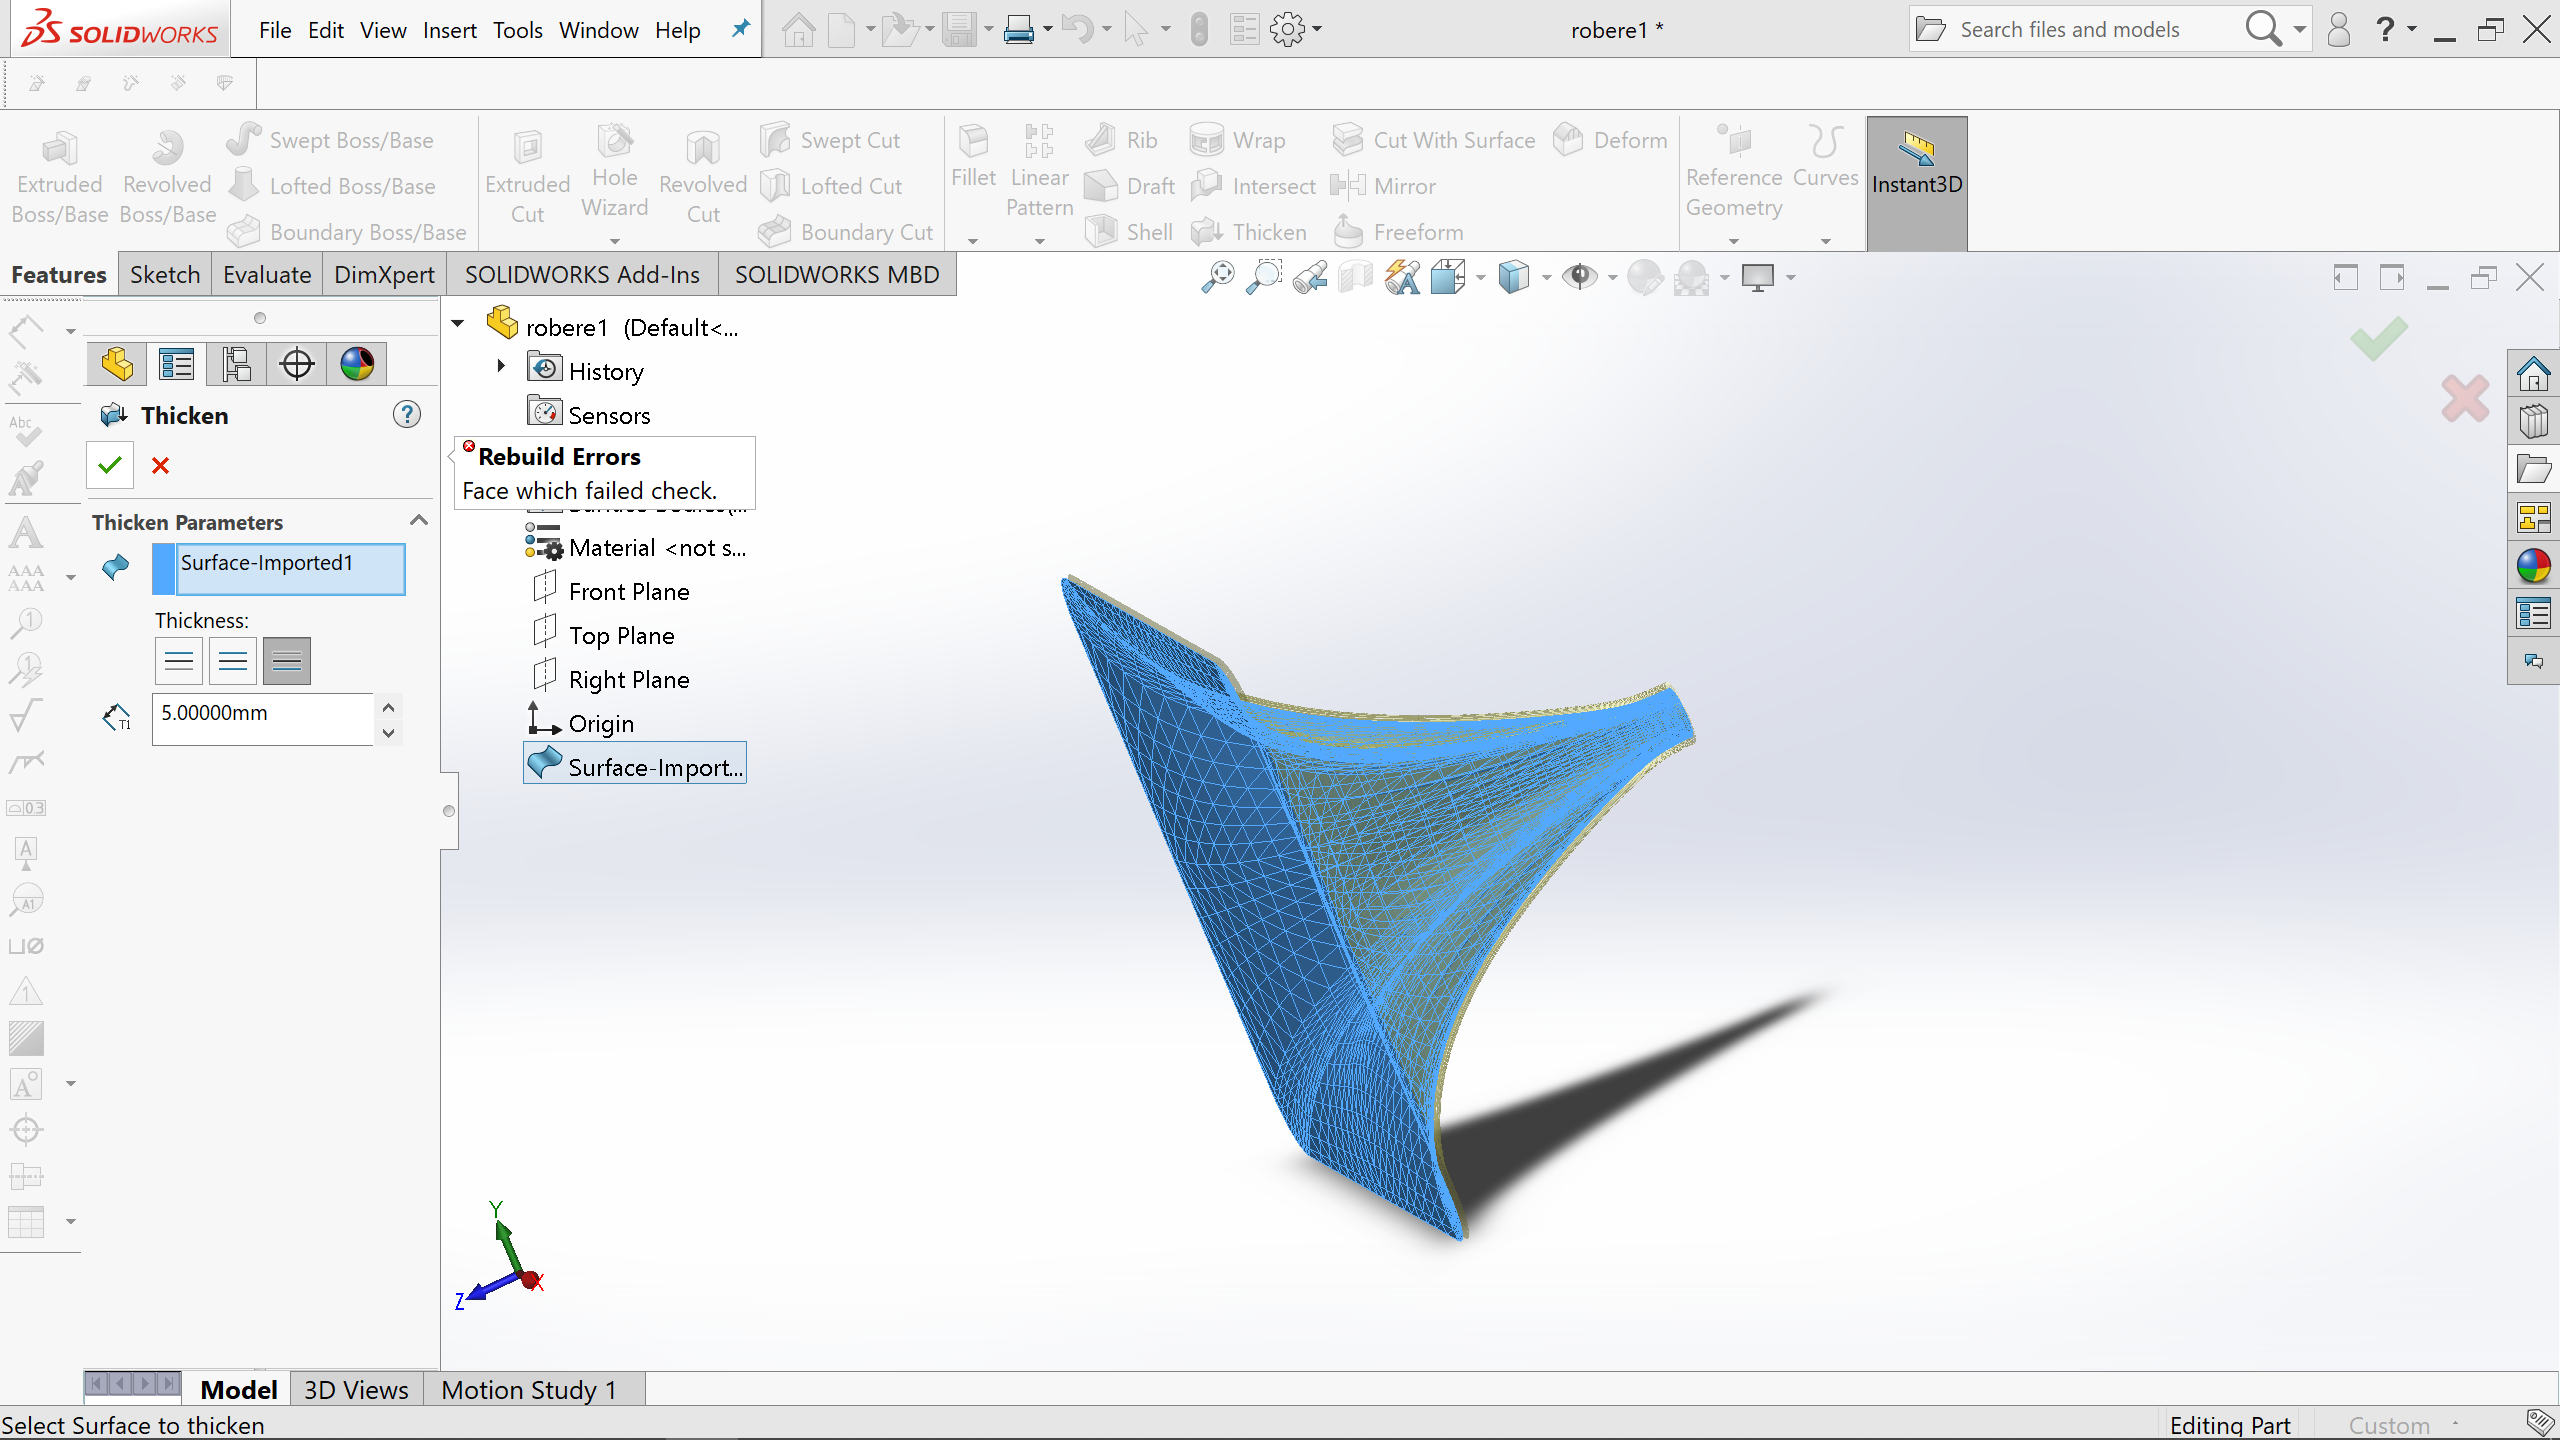
Task: Click the Options gear icon in title bar
Action: click(1288, 30)
